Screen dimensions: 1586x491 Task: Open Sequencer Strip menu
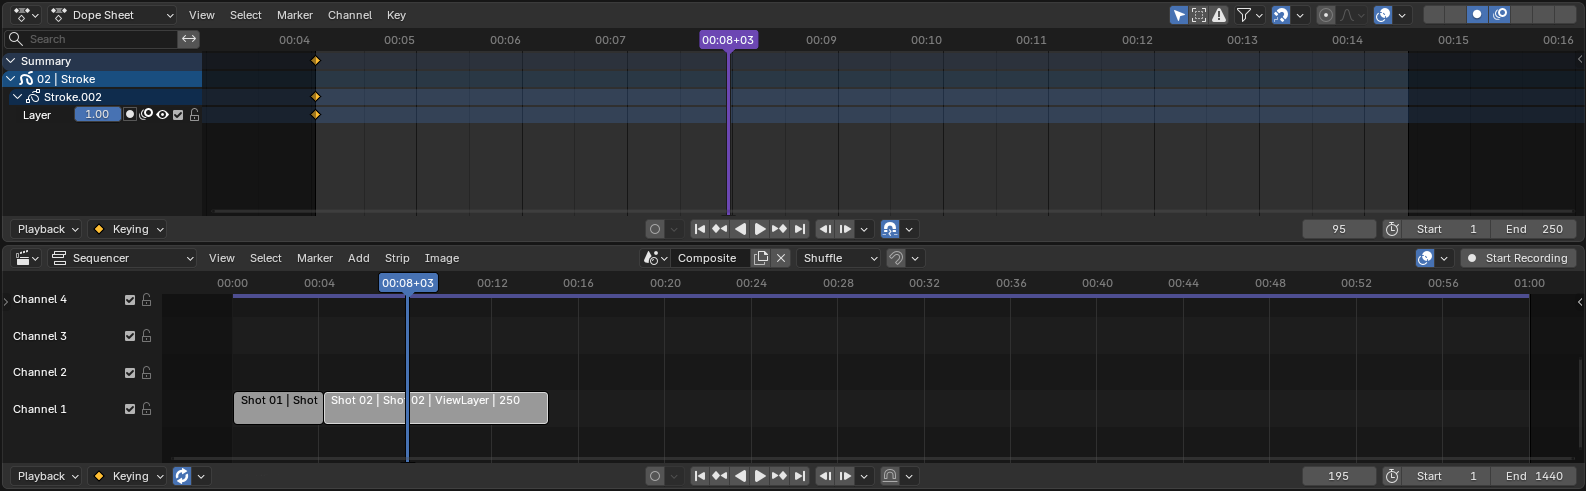pyautogui.click(x=397, y=258)
